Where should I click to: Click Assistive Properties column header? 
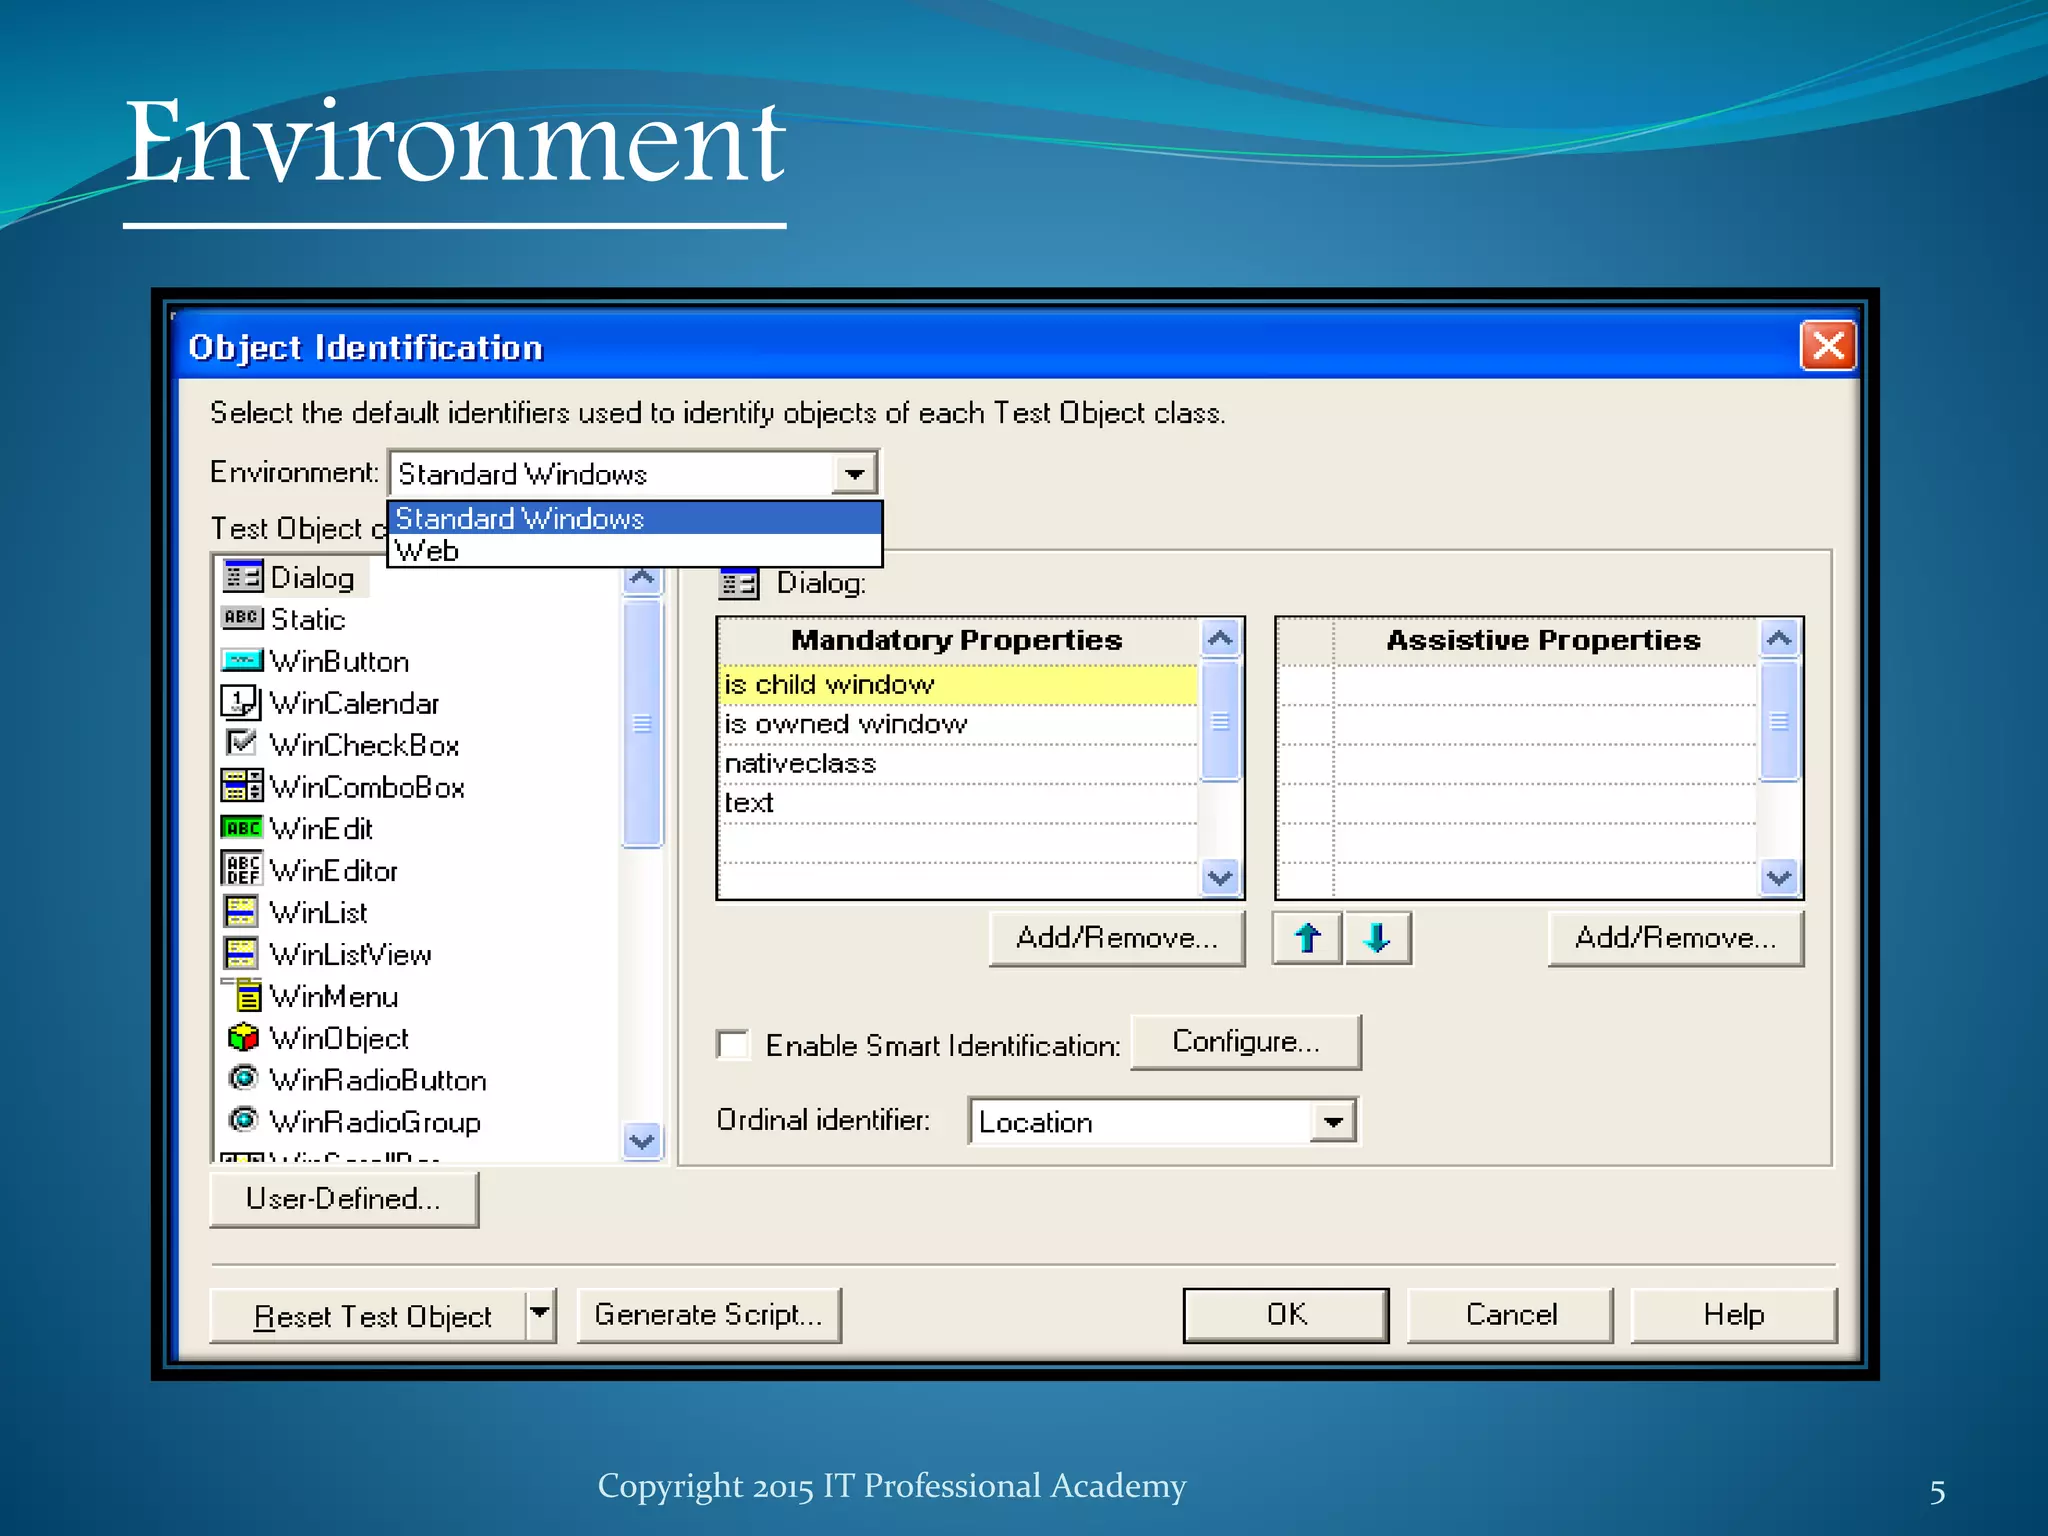pos(1544,640)
